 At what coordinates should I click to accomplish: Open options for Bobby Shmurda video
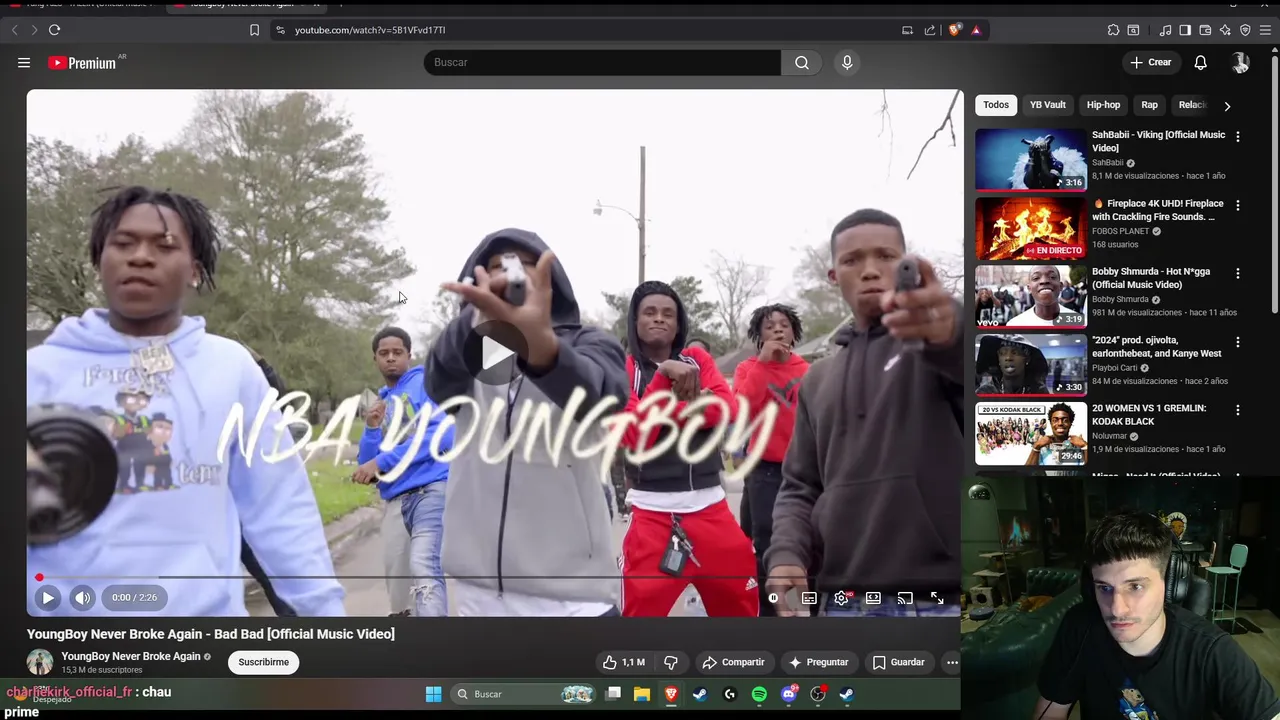pyautogui.click(x=1238, y=273)
